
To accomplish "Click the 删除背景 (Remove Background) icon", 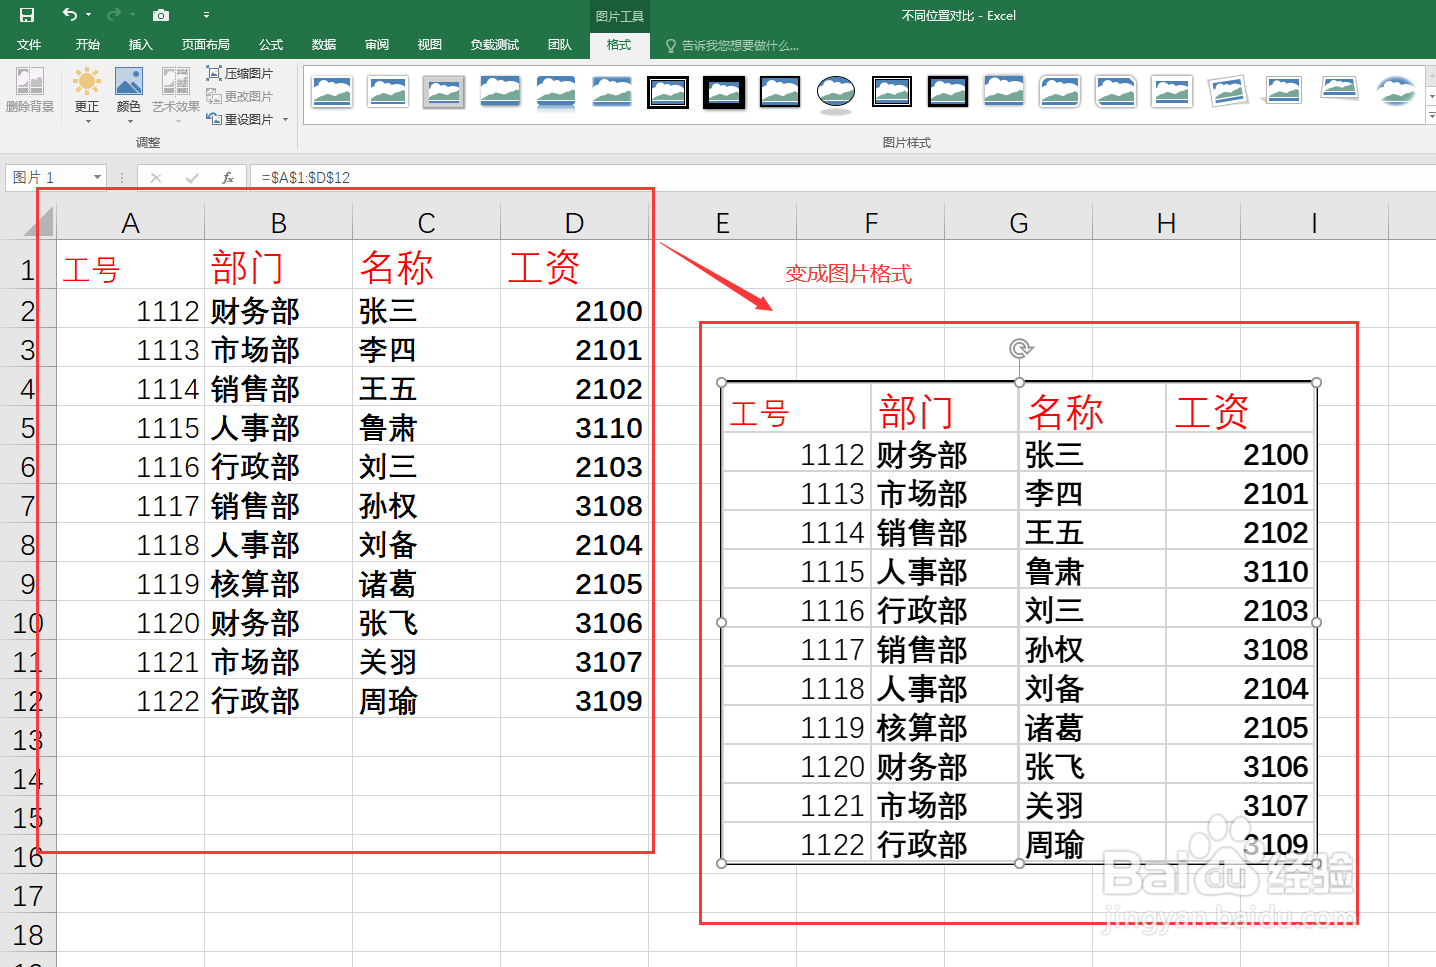I will coord(30,93).
